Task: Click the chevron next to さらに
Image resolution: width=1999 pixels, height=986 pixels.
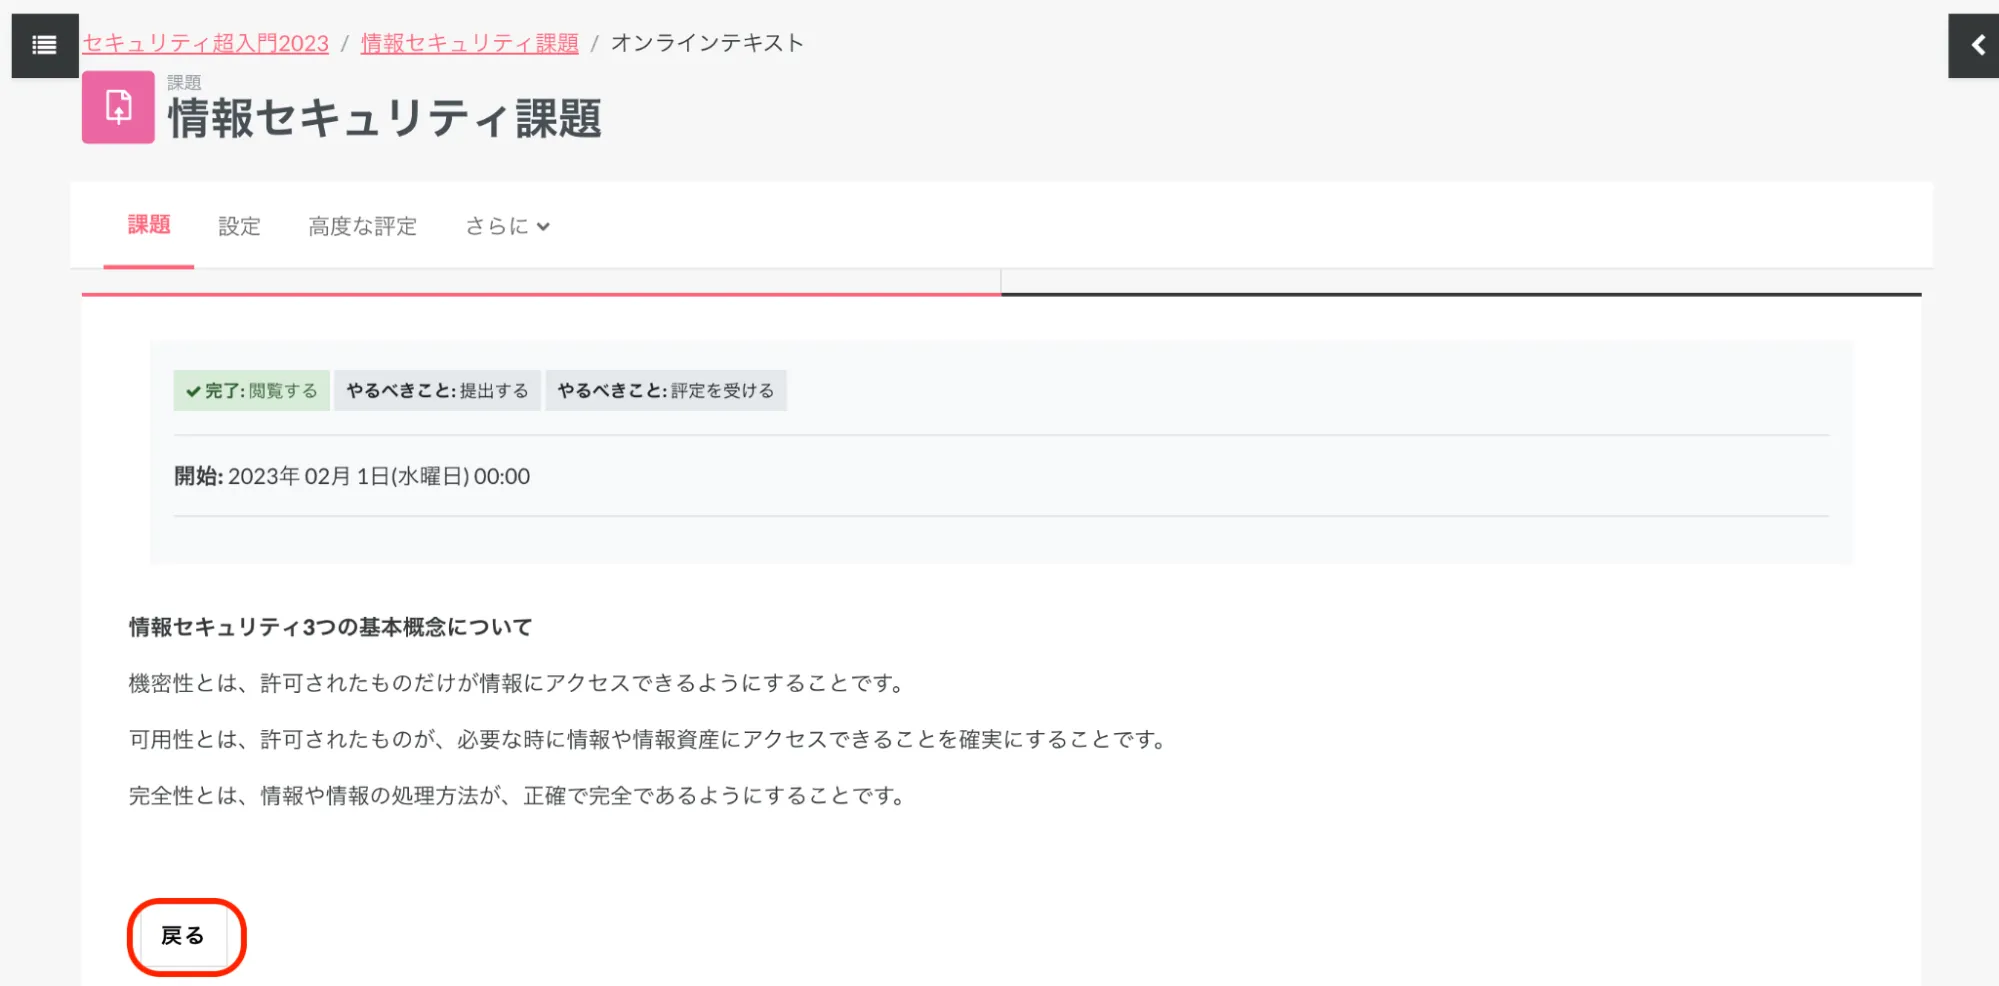Action: click(543, 227)
